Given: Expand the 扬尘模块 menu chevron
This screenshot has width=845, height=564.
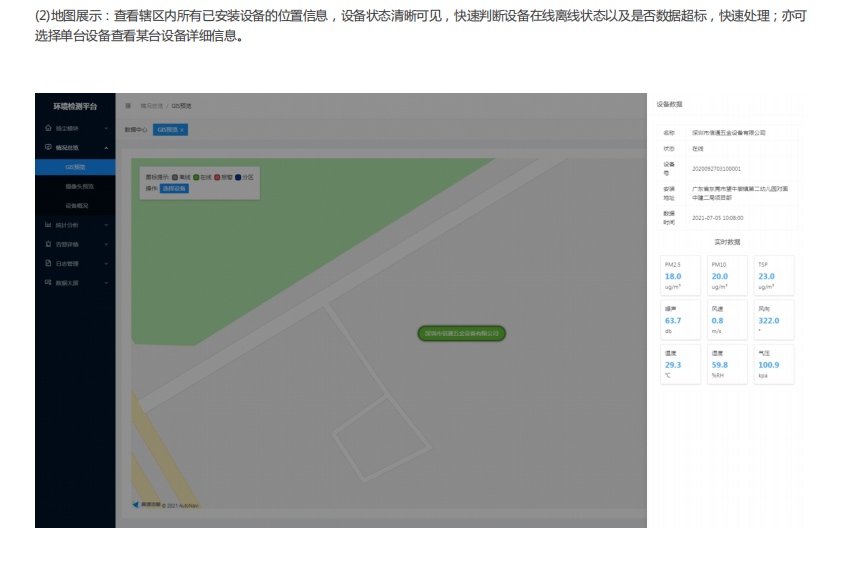Looking at the screenshot, I should (x=106, y=129).
